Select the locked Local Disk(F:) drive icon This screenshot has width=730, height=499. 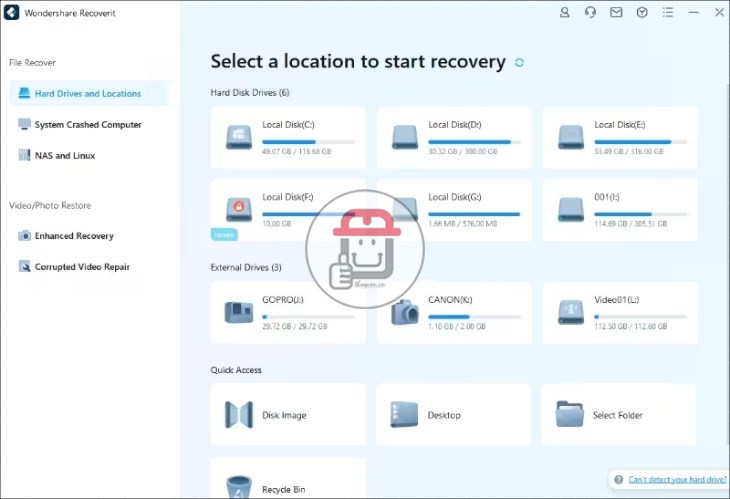(239, 209)
